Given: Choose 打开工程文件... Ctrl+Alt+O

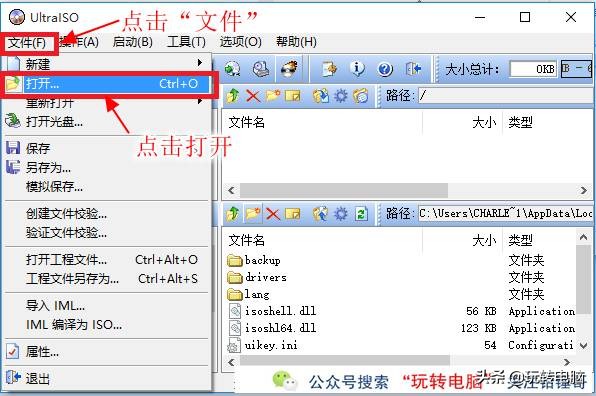Looking at the screenshot, I should [x=106, y=260].
